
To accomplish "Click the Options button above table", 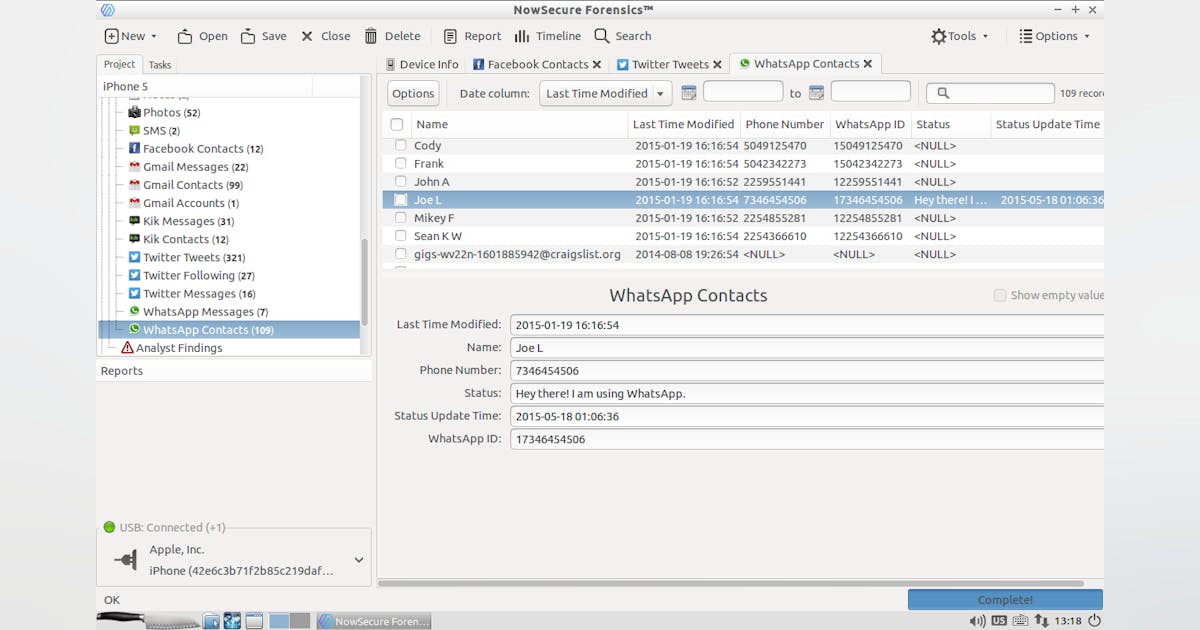I will [x=413, y=93].
